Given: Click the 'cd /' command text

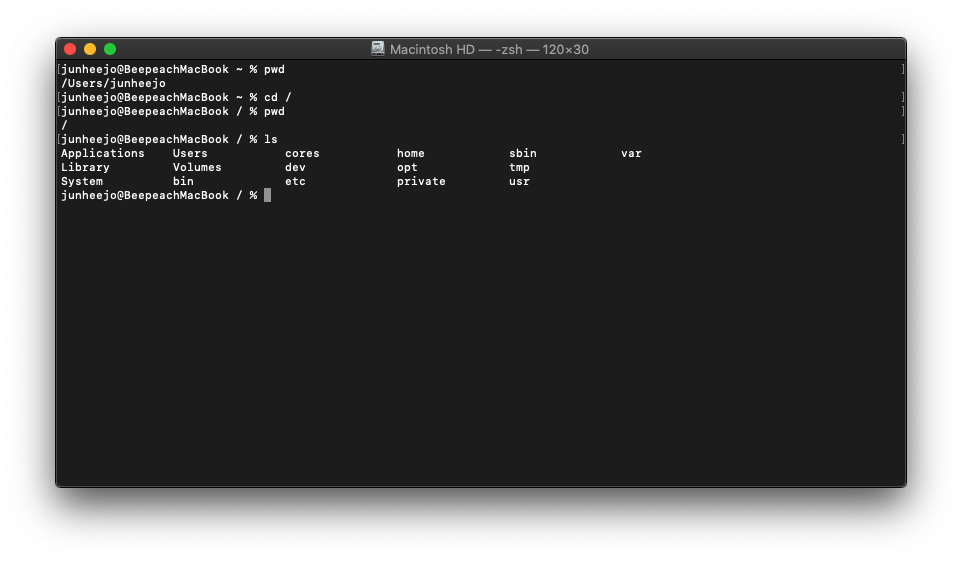Looking at the screenshot, I should pos(277,98).
